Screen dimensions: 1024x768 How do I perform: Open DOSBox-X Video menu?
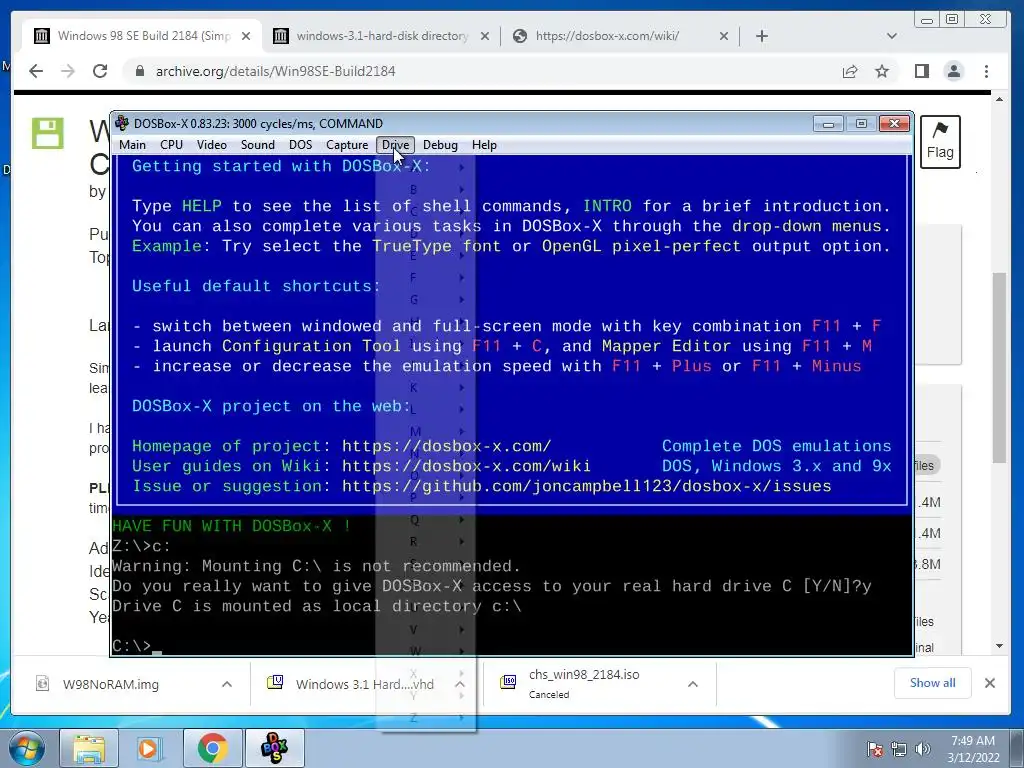212,145
